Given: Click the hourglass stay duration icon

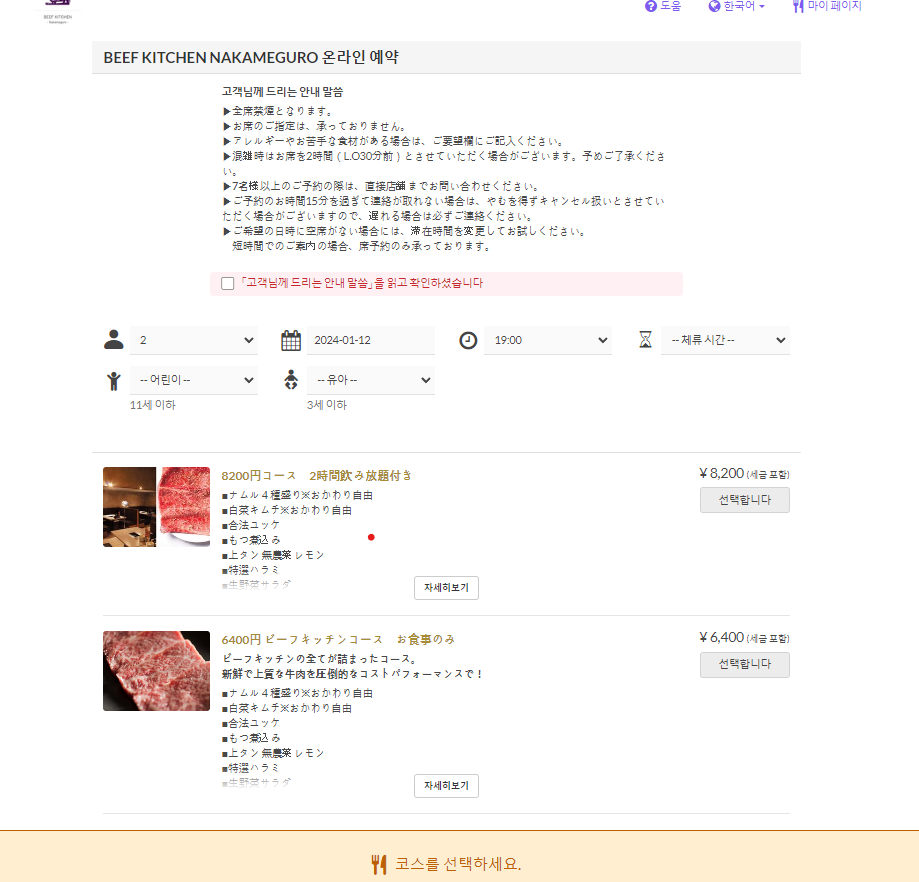Looking at the screenshot, I should [645, 339].
